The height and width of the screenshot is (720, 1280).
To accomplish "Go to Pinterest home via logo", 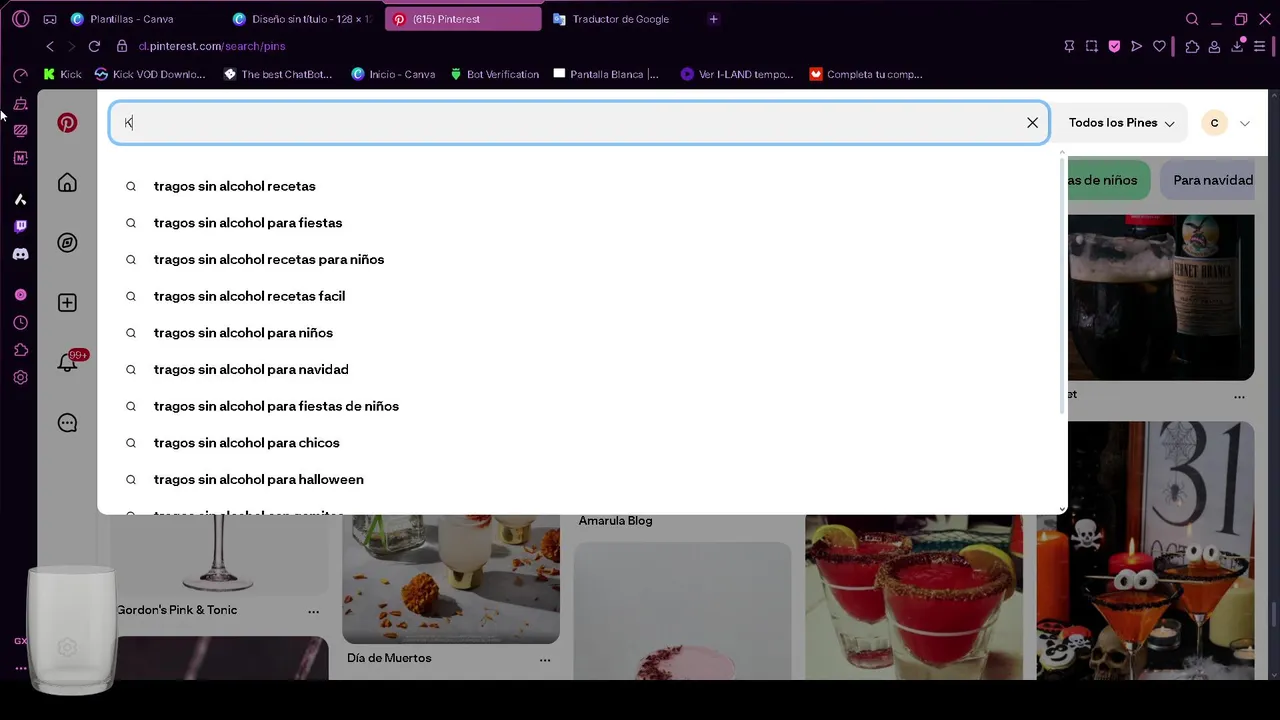I will (x=67, y=123).
